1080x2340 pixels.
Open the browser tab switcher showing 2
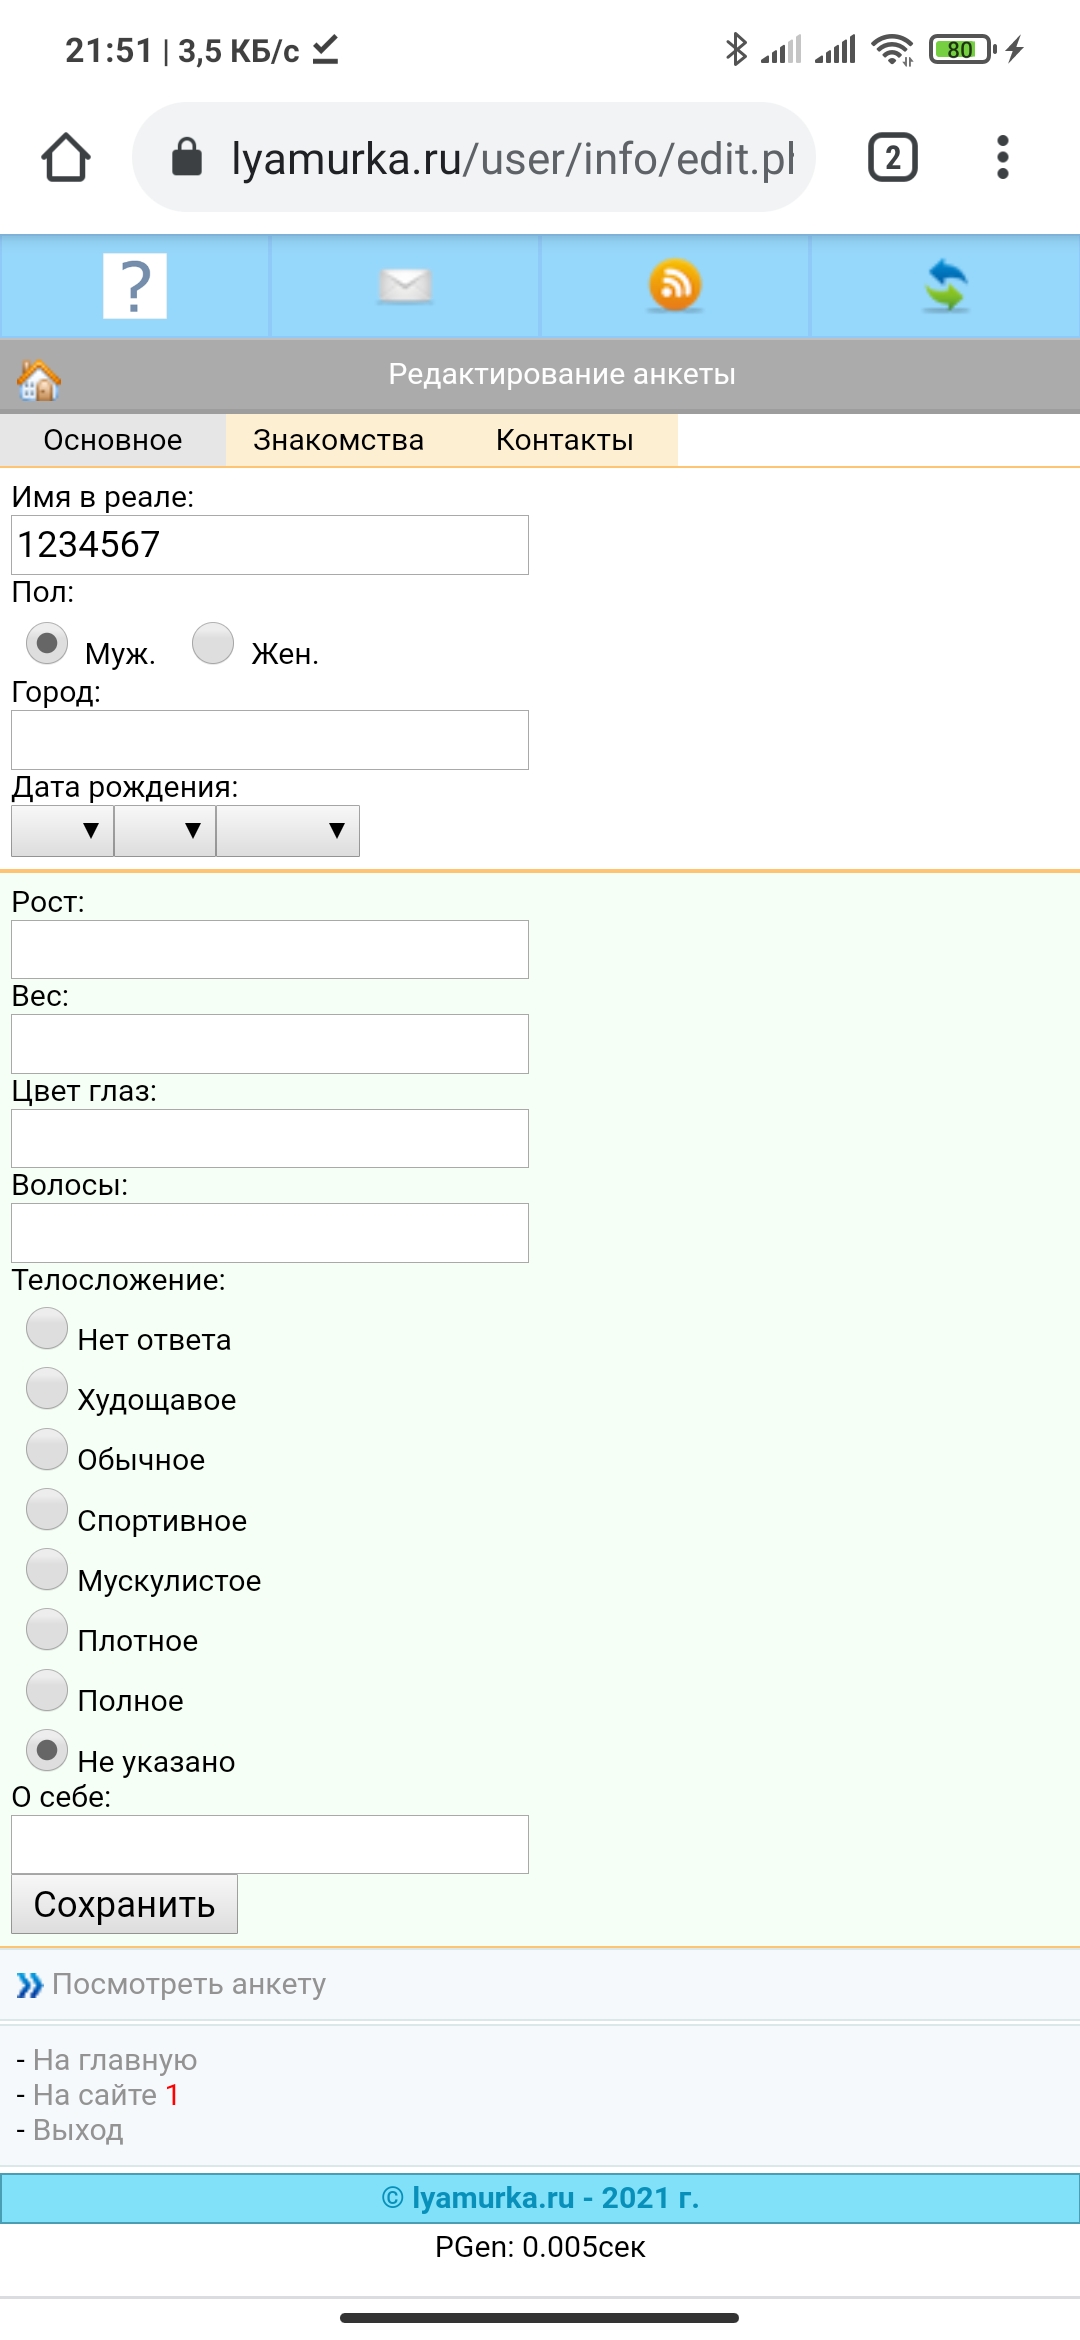[892, 158]
